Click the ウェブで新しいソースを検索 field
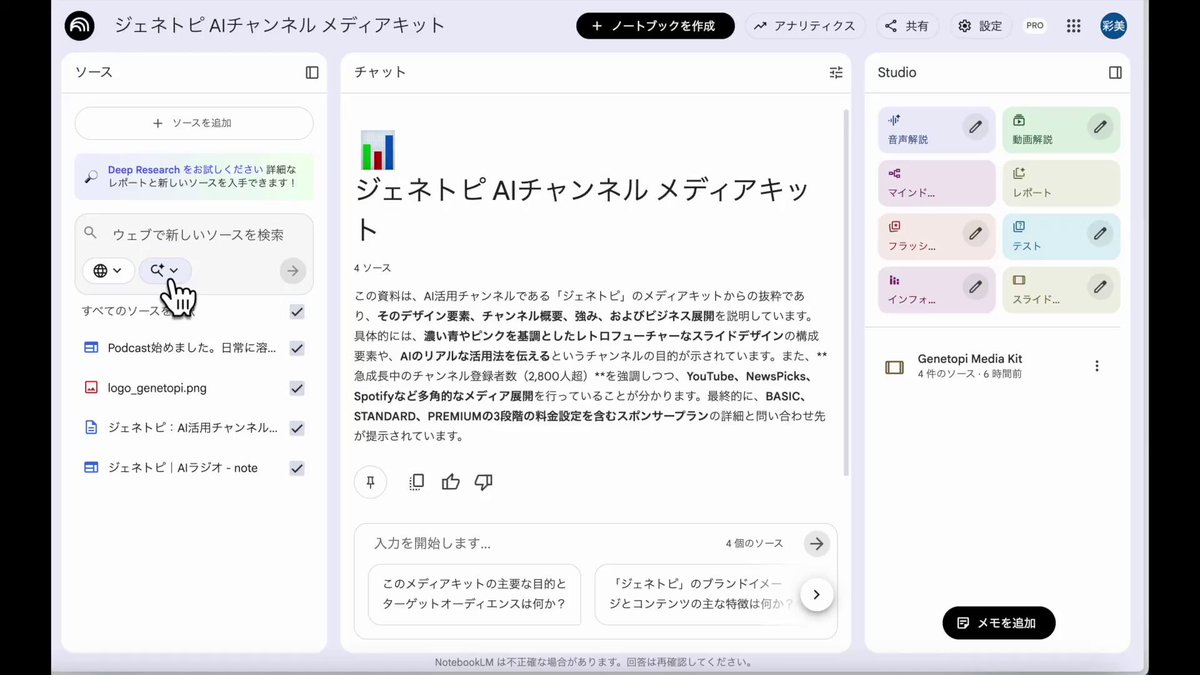 198,234
